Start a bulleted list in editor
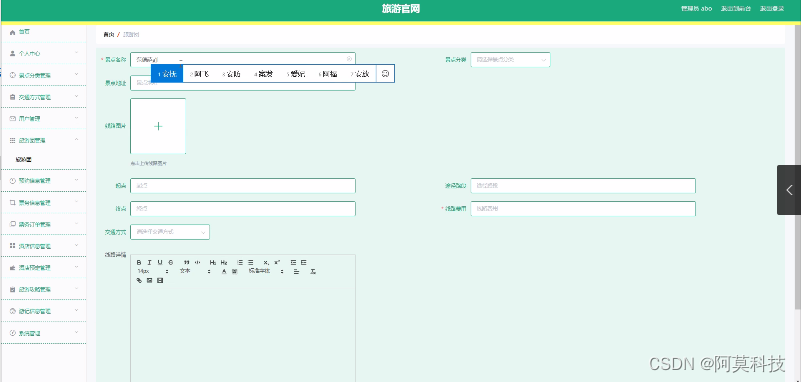This screenshot has height=382, width=801. tap(250, 262)
